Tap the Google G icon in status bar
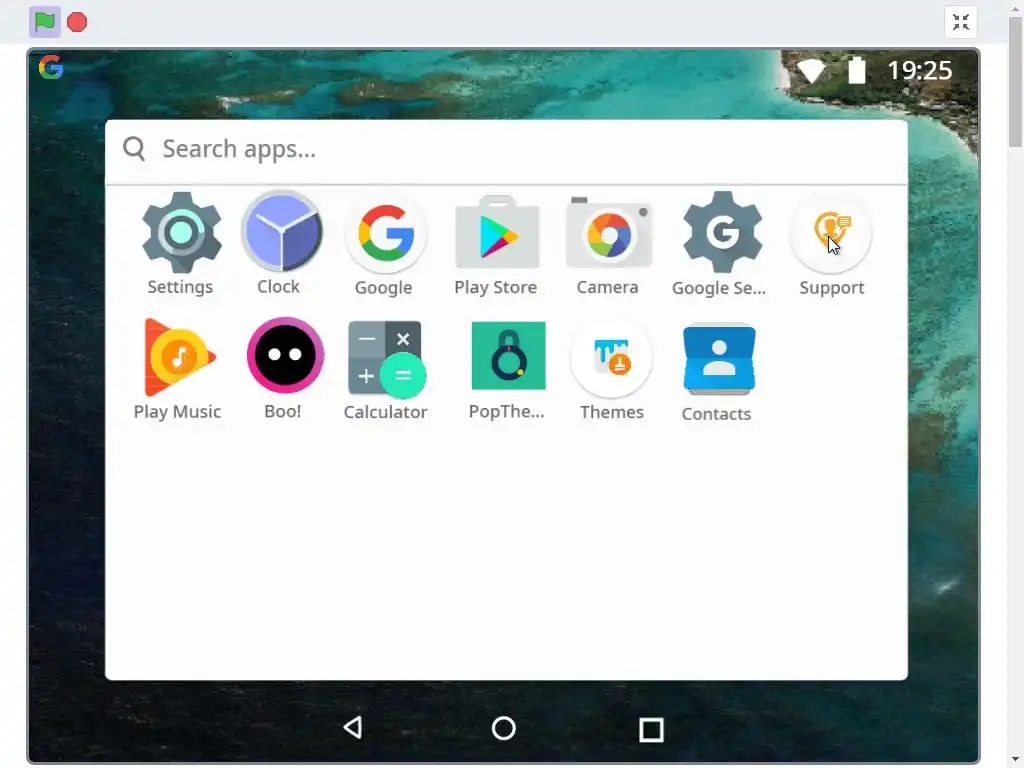Screen dimensions: 1024x768 click(51, 67)
